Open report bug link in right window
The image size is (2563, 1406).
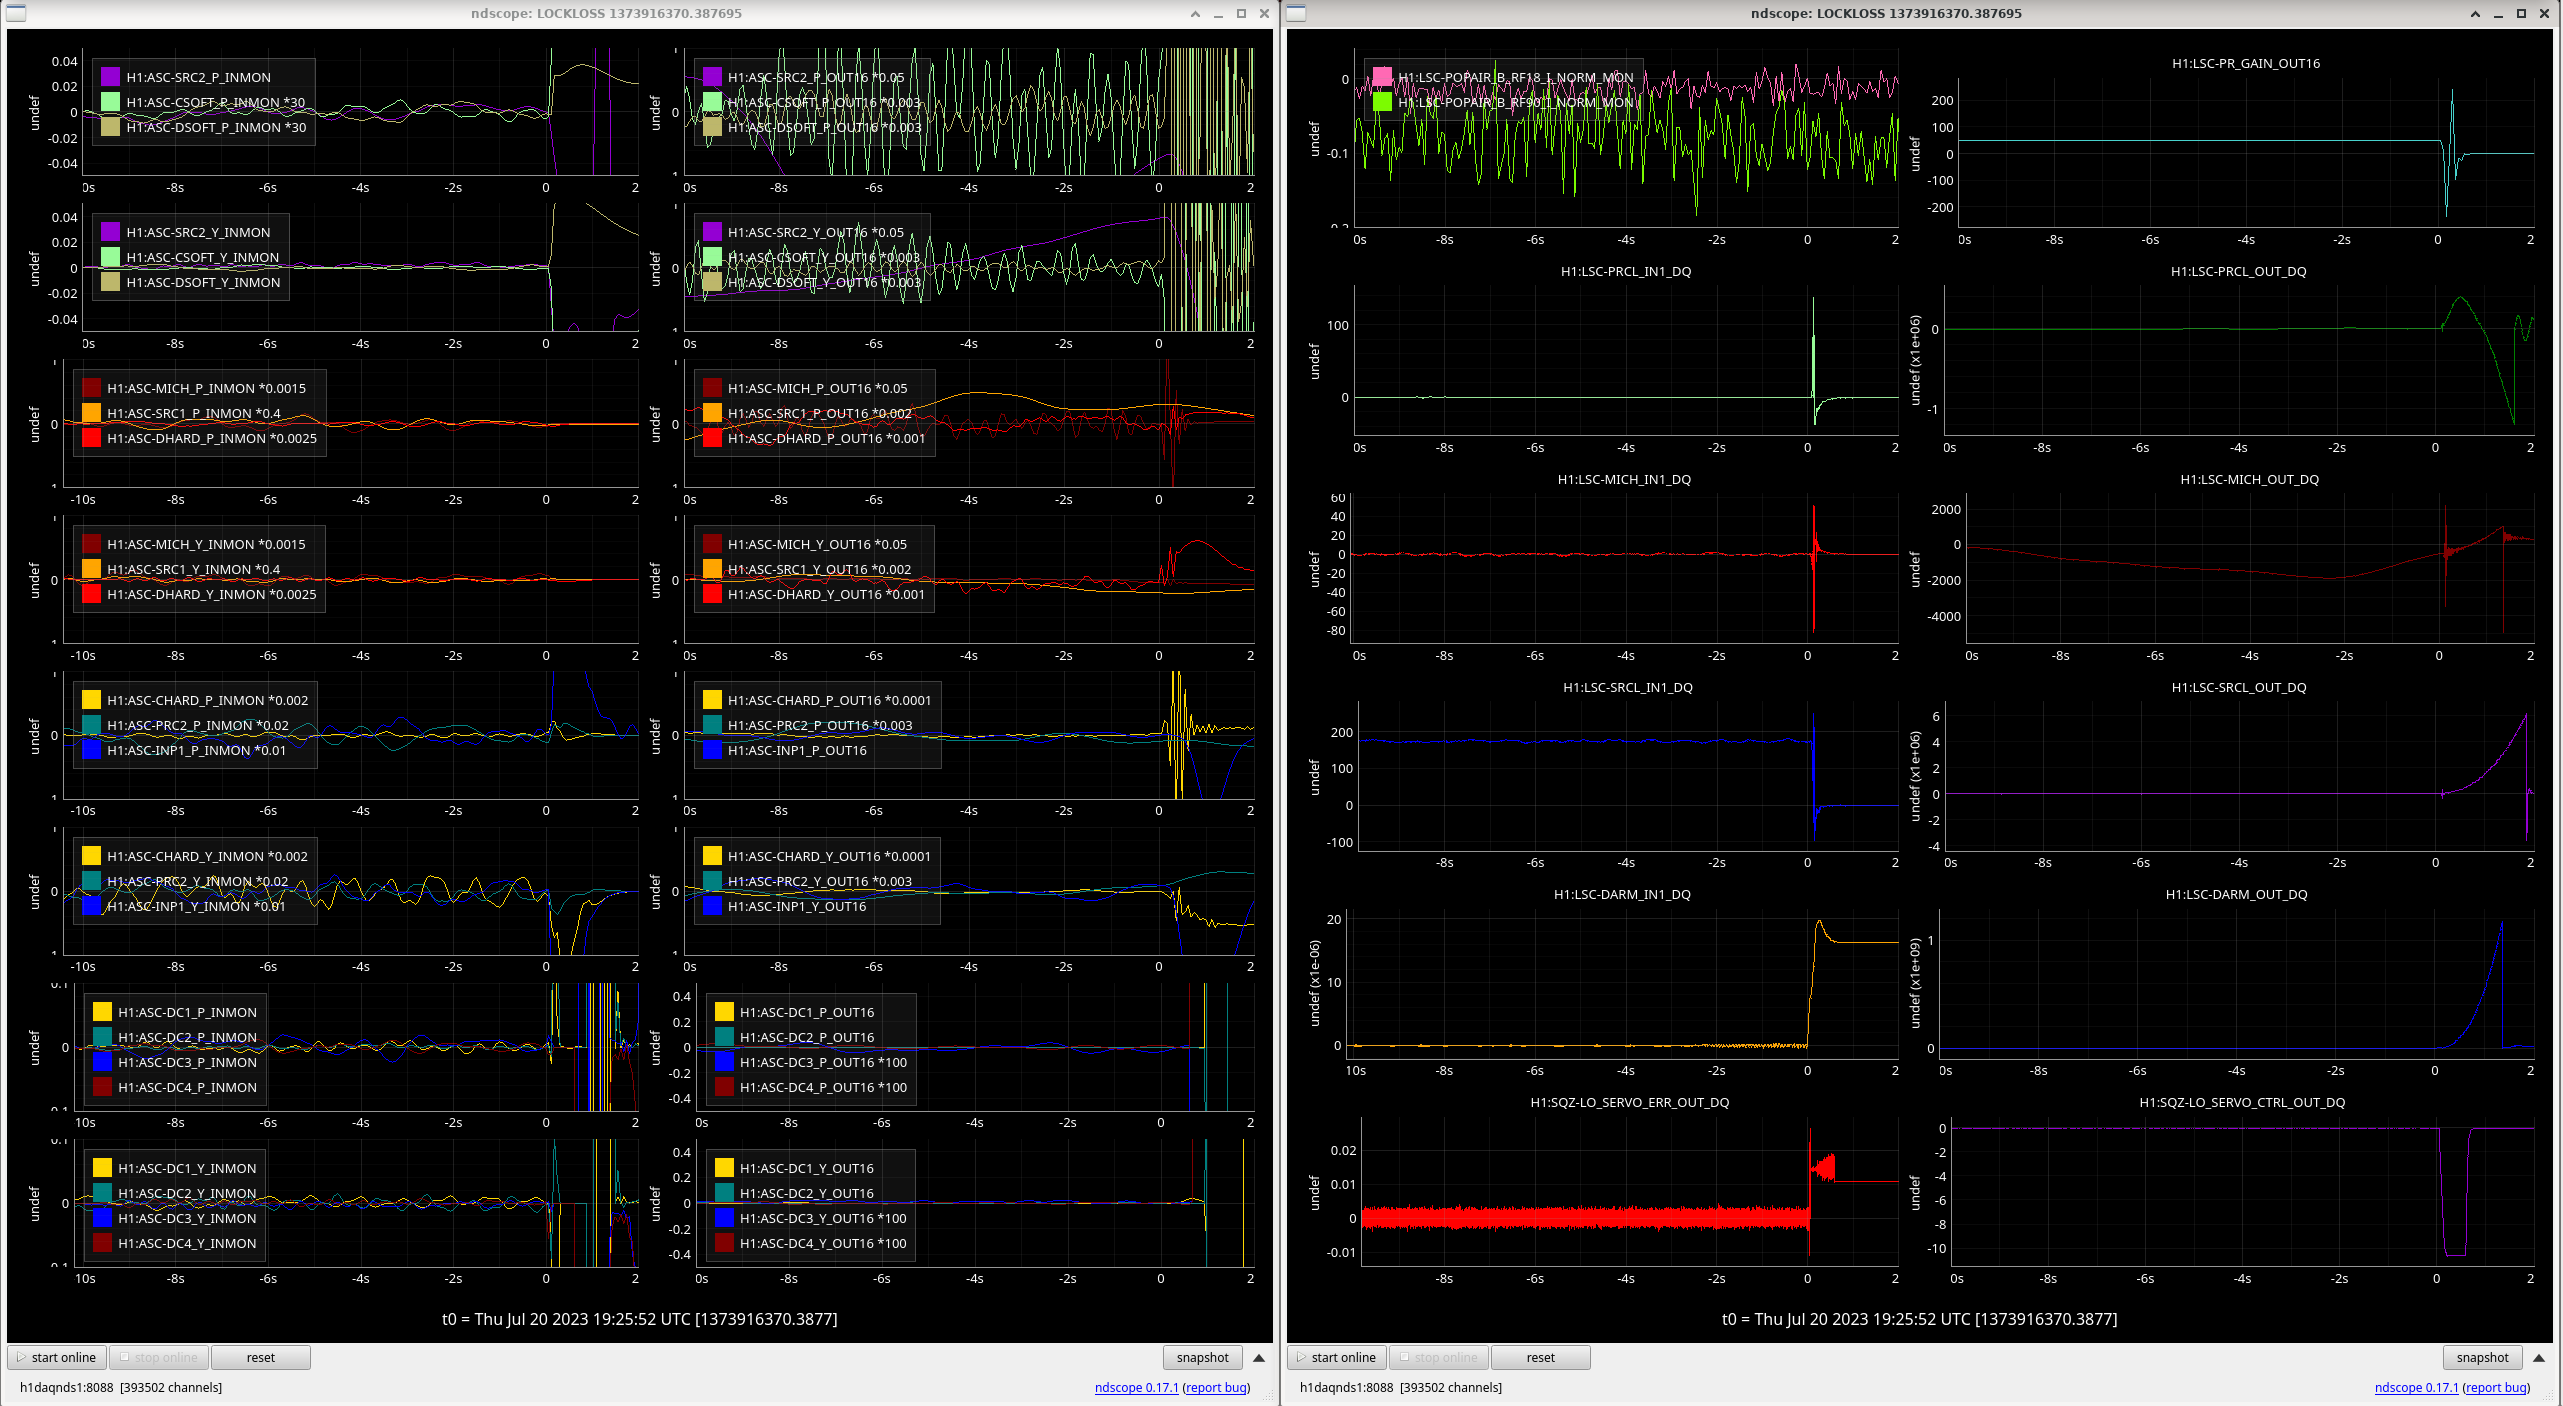tap(2496, 1387)
